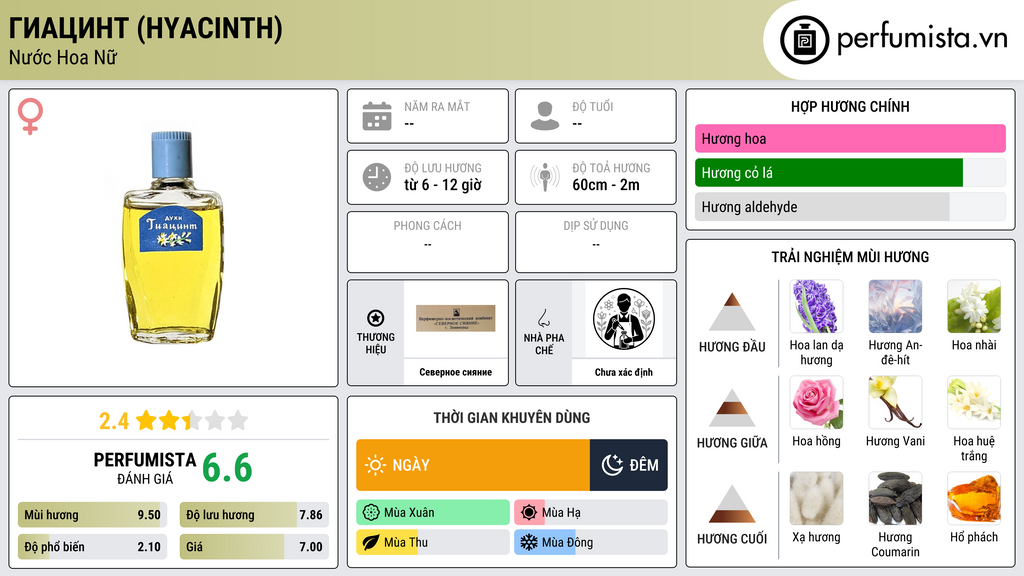The width and height of the screenshot is (1024, 576).
Task: Click the Mùa Đông snowflake season bar
Action: 590,542
